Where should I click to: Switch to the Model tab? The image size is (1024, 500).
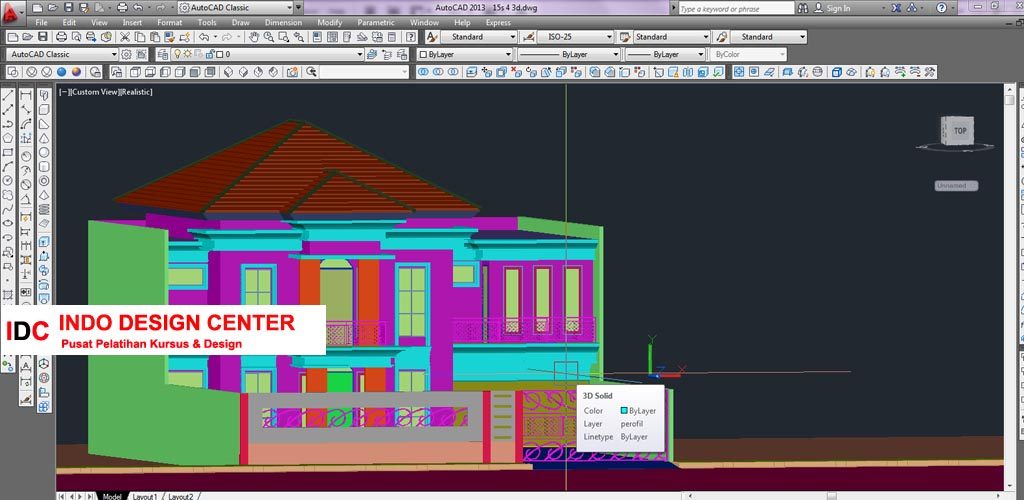tap(112, 496)
